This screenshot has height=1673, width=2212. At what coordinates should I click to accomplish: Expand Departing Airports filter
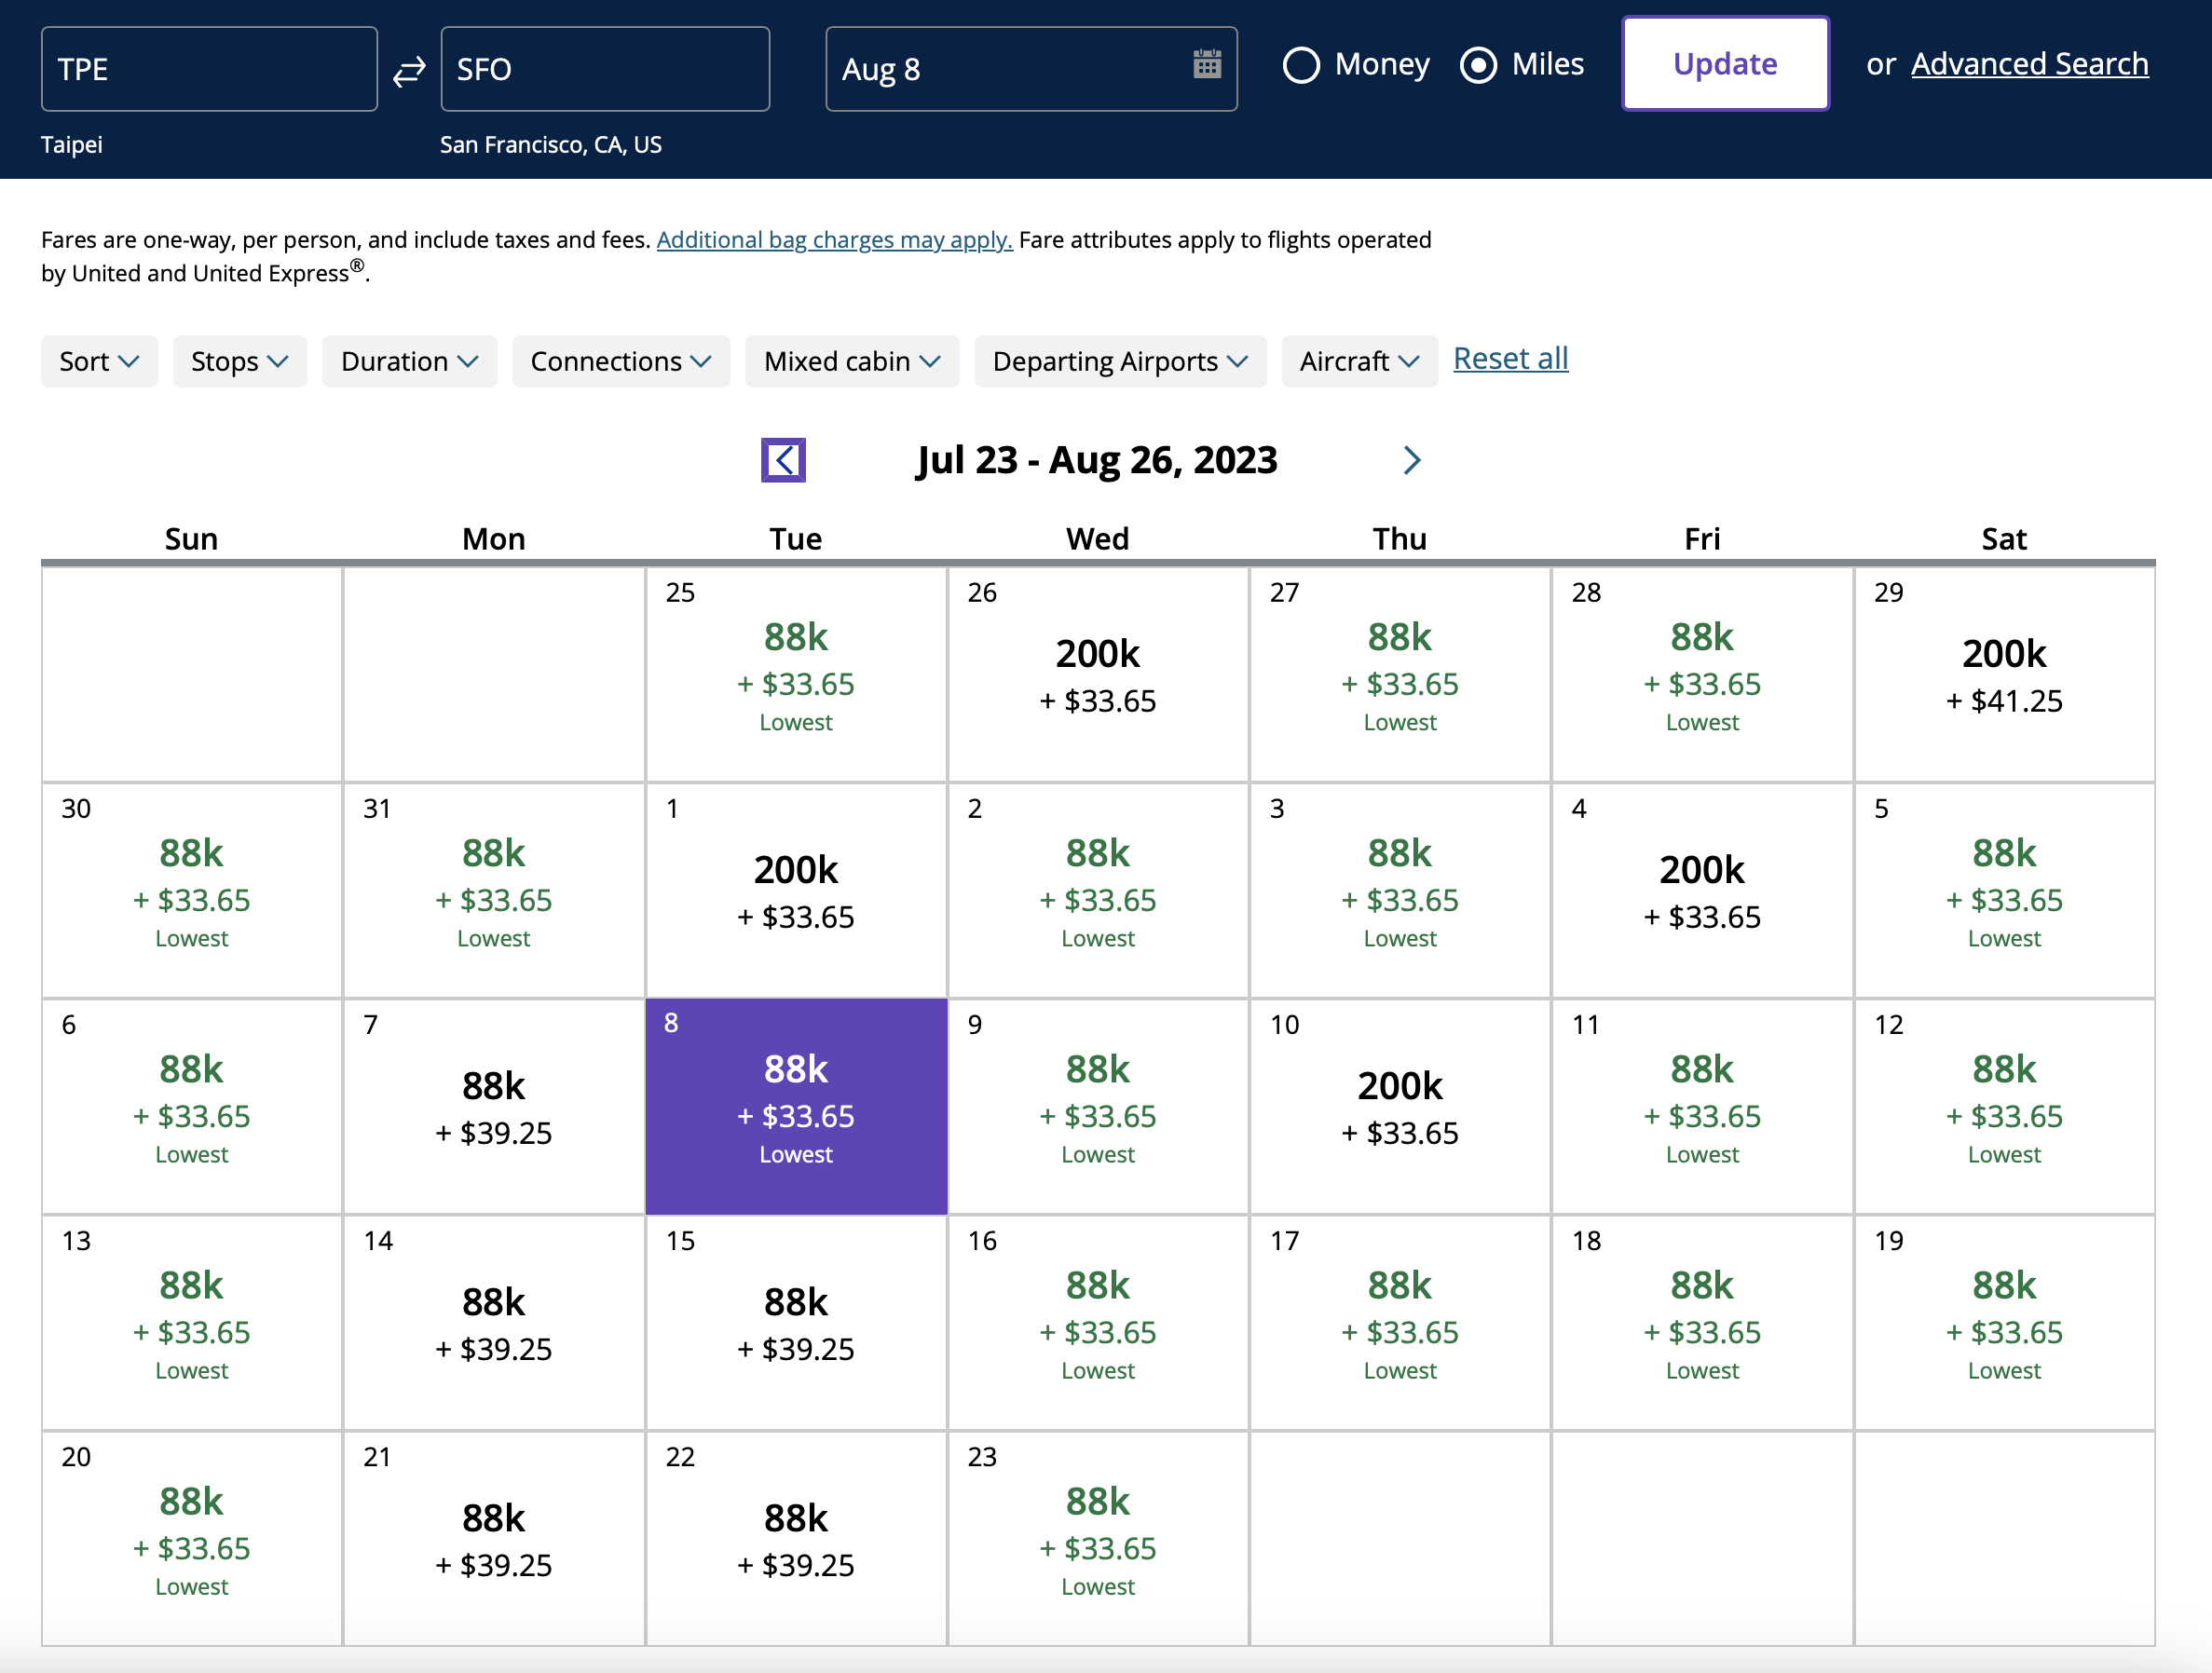tap(1119, 361)
